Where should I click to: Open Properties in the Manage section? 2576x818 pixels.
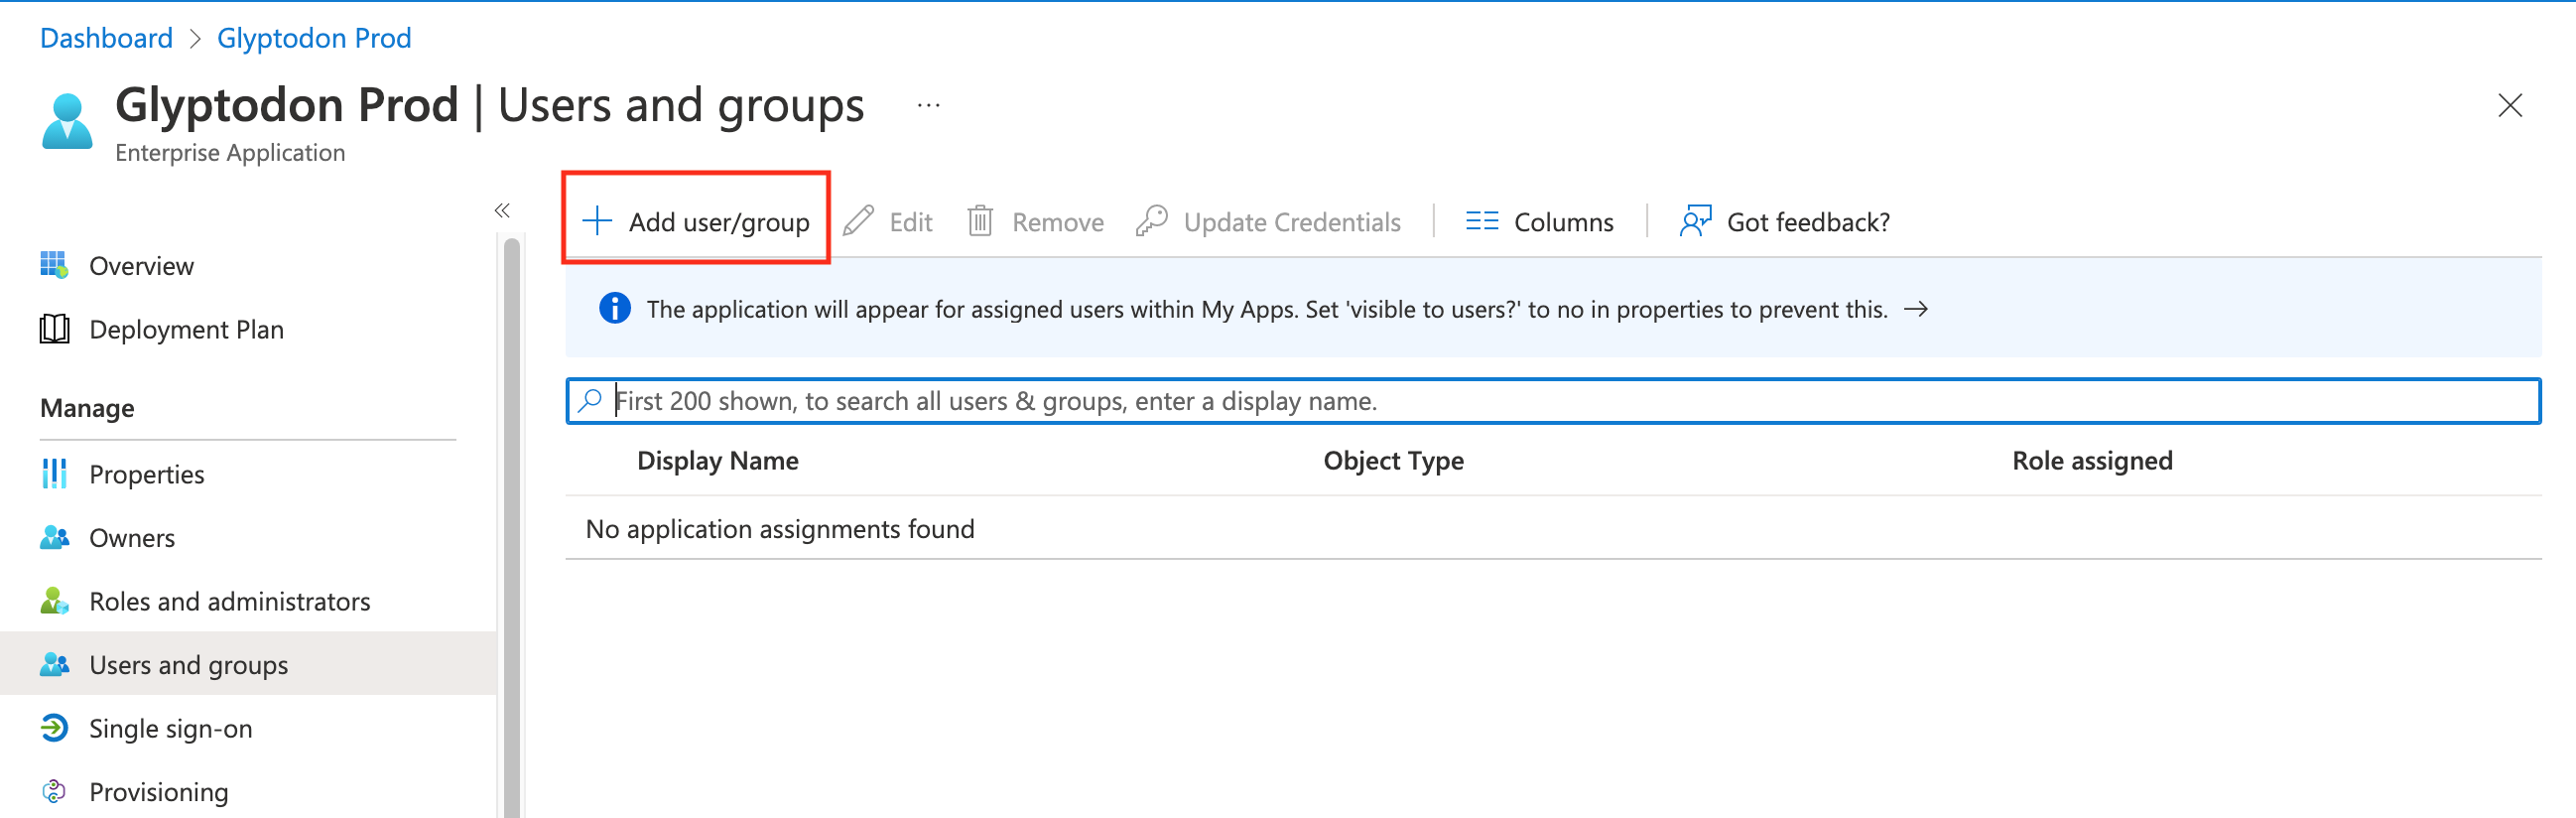click(146, 474)
